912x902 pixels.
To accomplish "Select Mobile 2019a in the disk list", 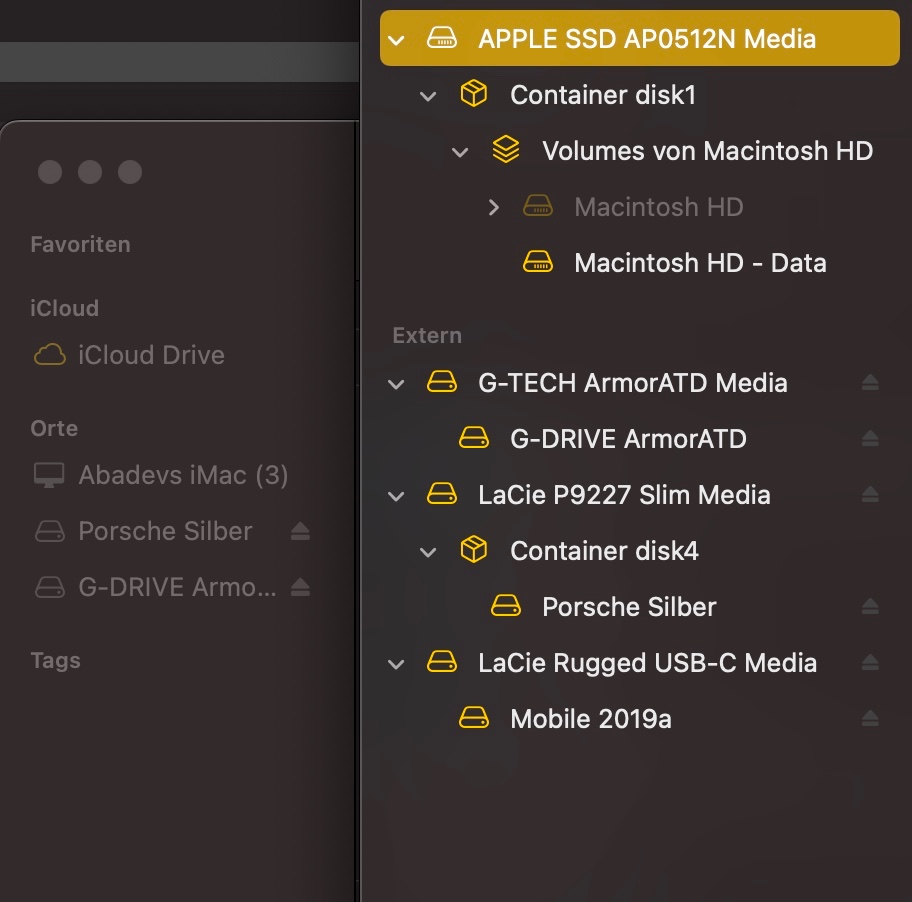I will click(x=590, y=719).
